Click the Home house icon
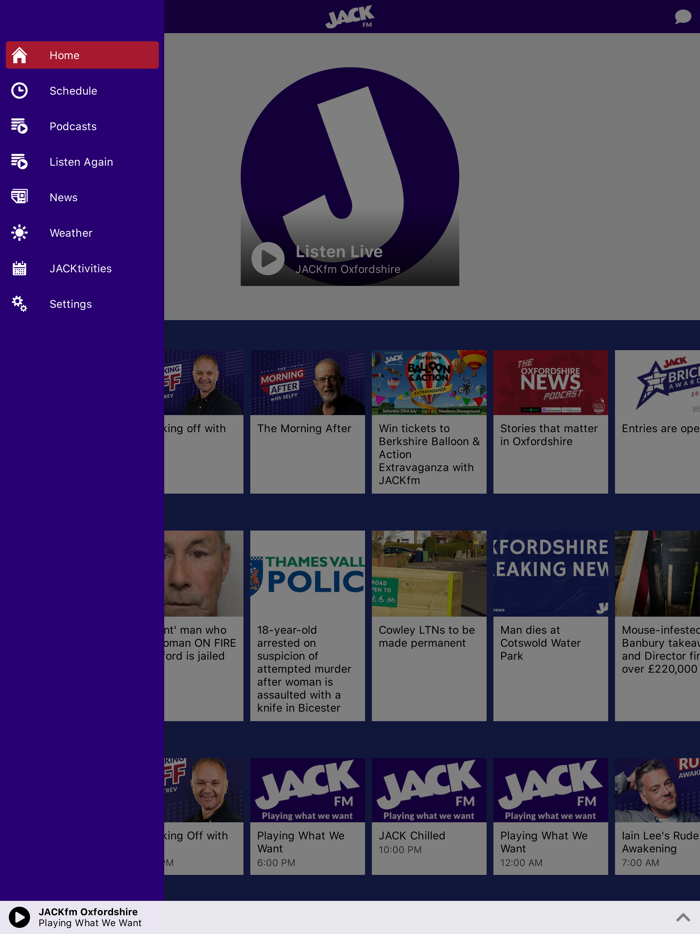The width and height of the screenshot is (700, 934). pyautogui.click(x=19, y=55)
